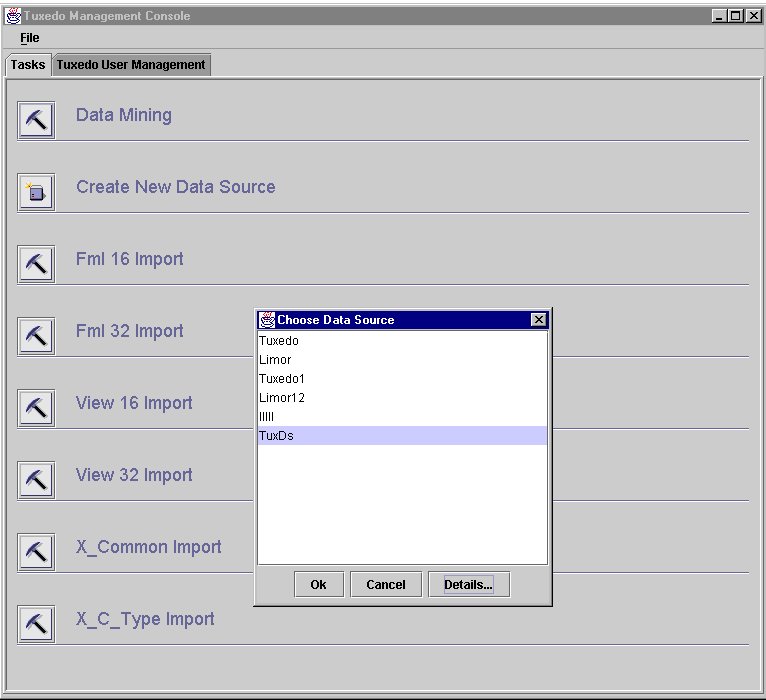Click the Choose Data Source dialog title icon
766x700 pixels.
(x=267, y=320)
